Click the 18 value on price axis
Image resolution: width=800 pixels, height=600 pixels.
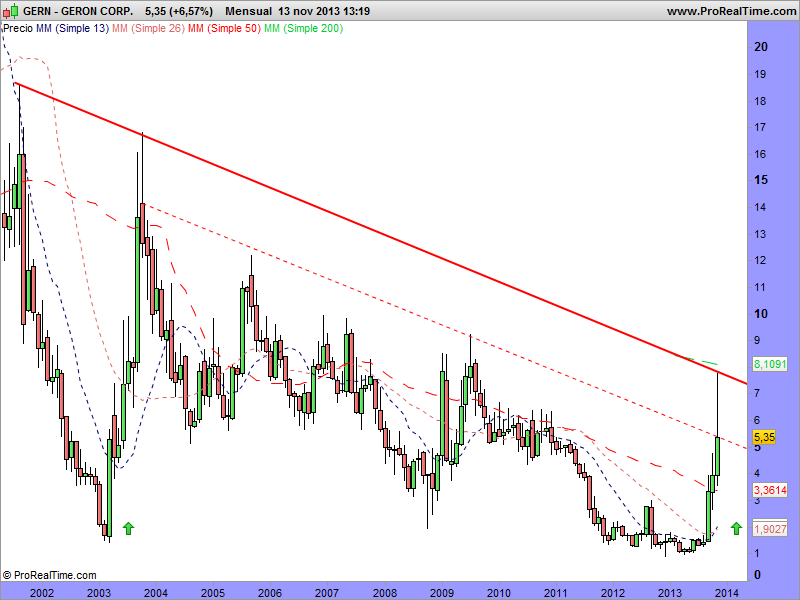760,101
